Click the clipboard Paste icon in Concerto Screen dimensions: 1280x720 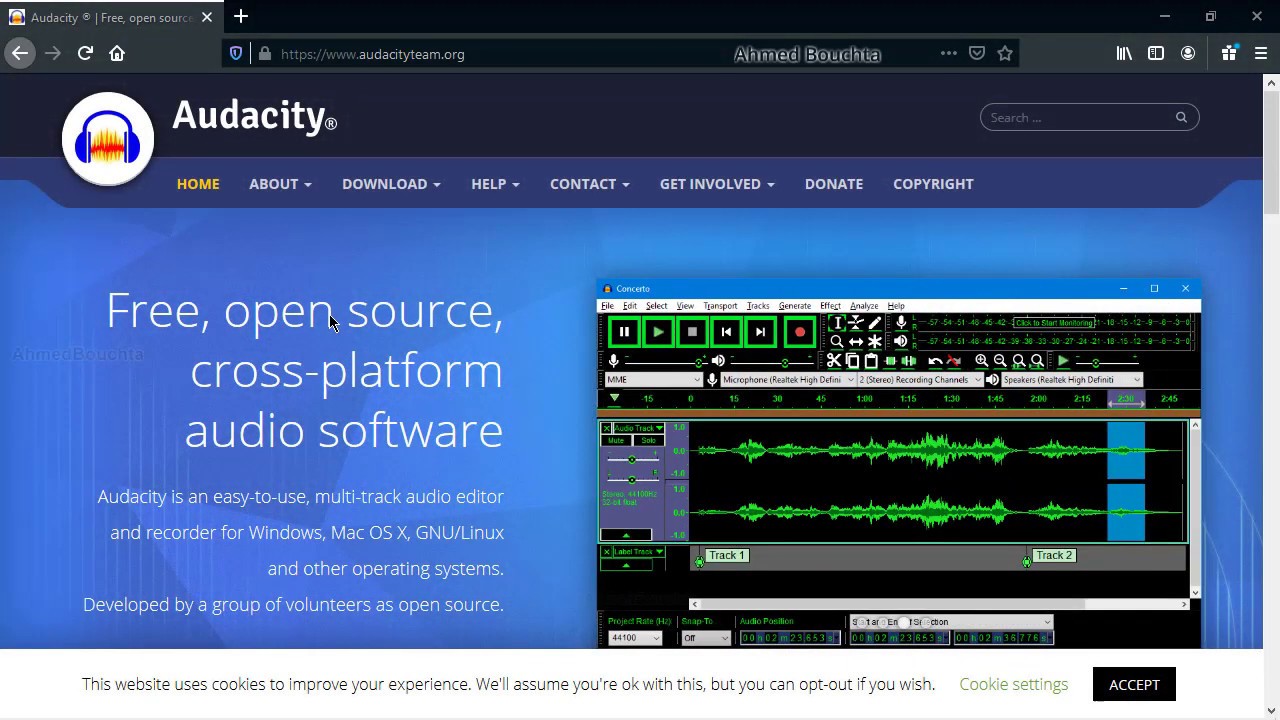click(871, 361)
